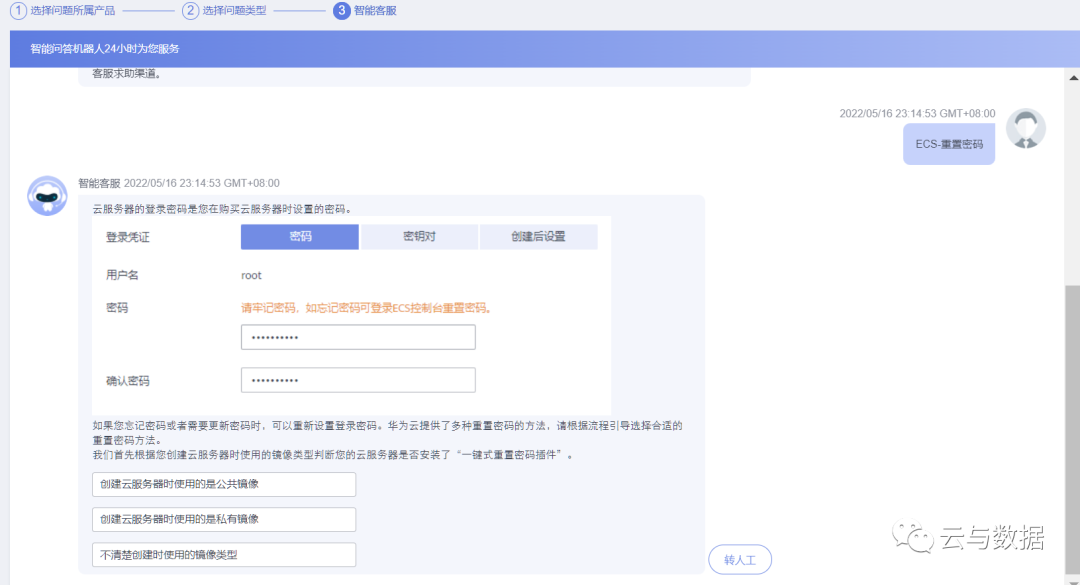Click the "ECS-重置密码" quick reply chip
1080x585 pixels.
point(948,143)
